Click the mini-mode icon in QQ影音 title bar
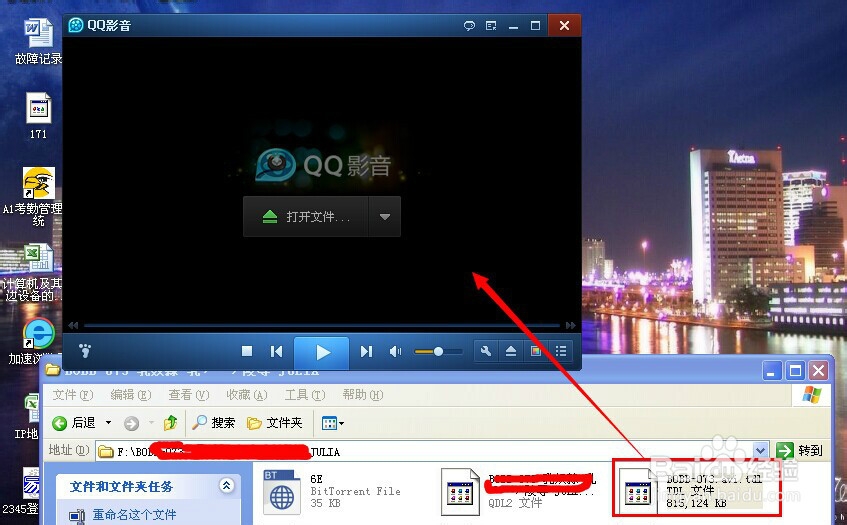The image size is (847, 525). (491, 25)
